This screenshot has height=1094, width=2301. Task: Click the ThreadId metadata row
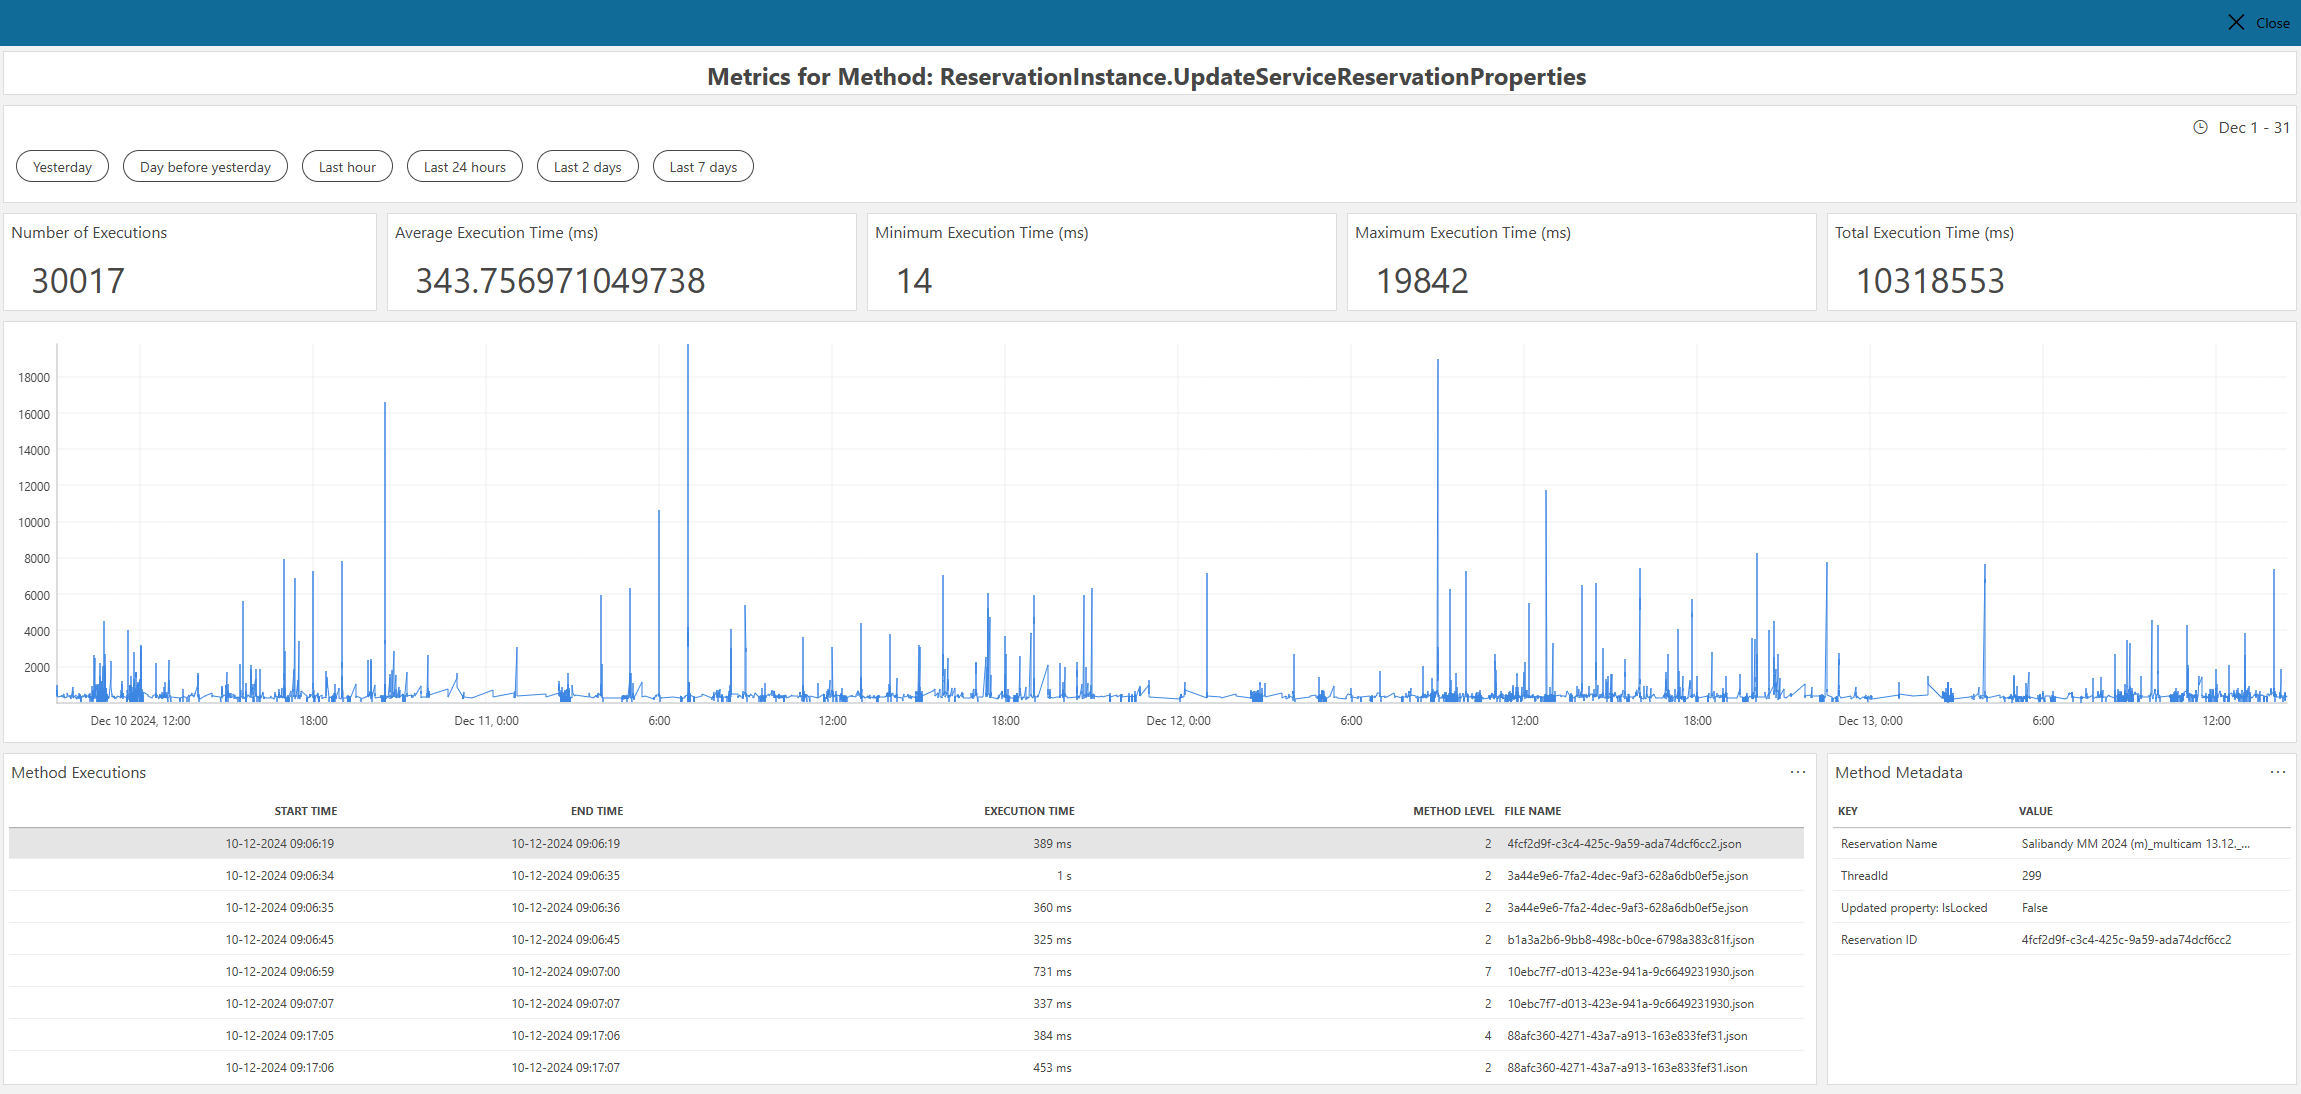(x=2062, y=875)
